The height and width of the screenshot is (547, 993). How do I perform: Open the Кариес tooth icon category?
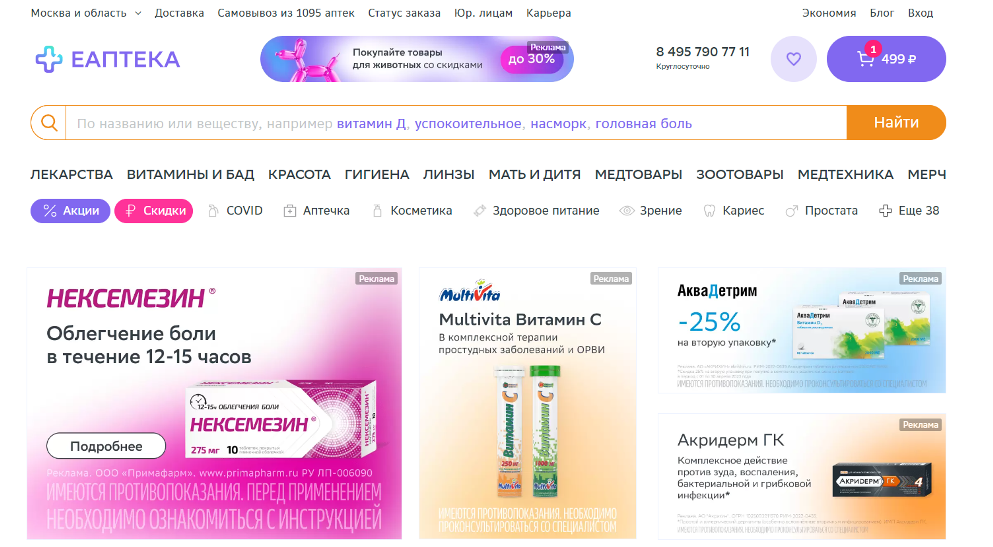734,211
